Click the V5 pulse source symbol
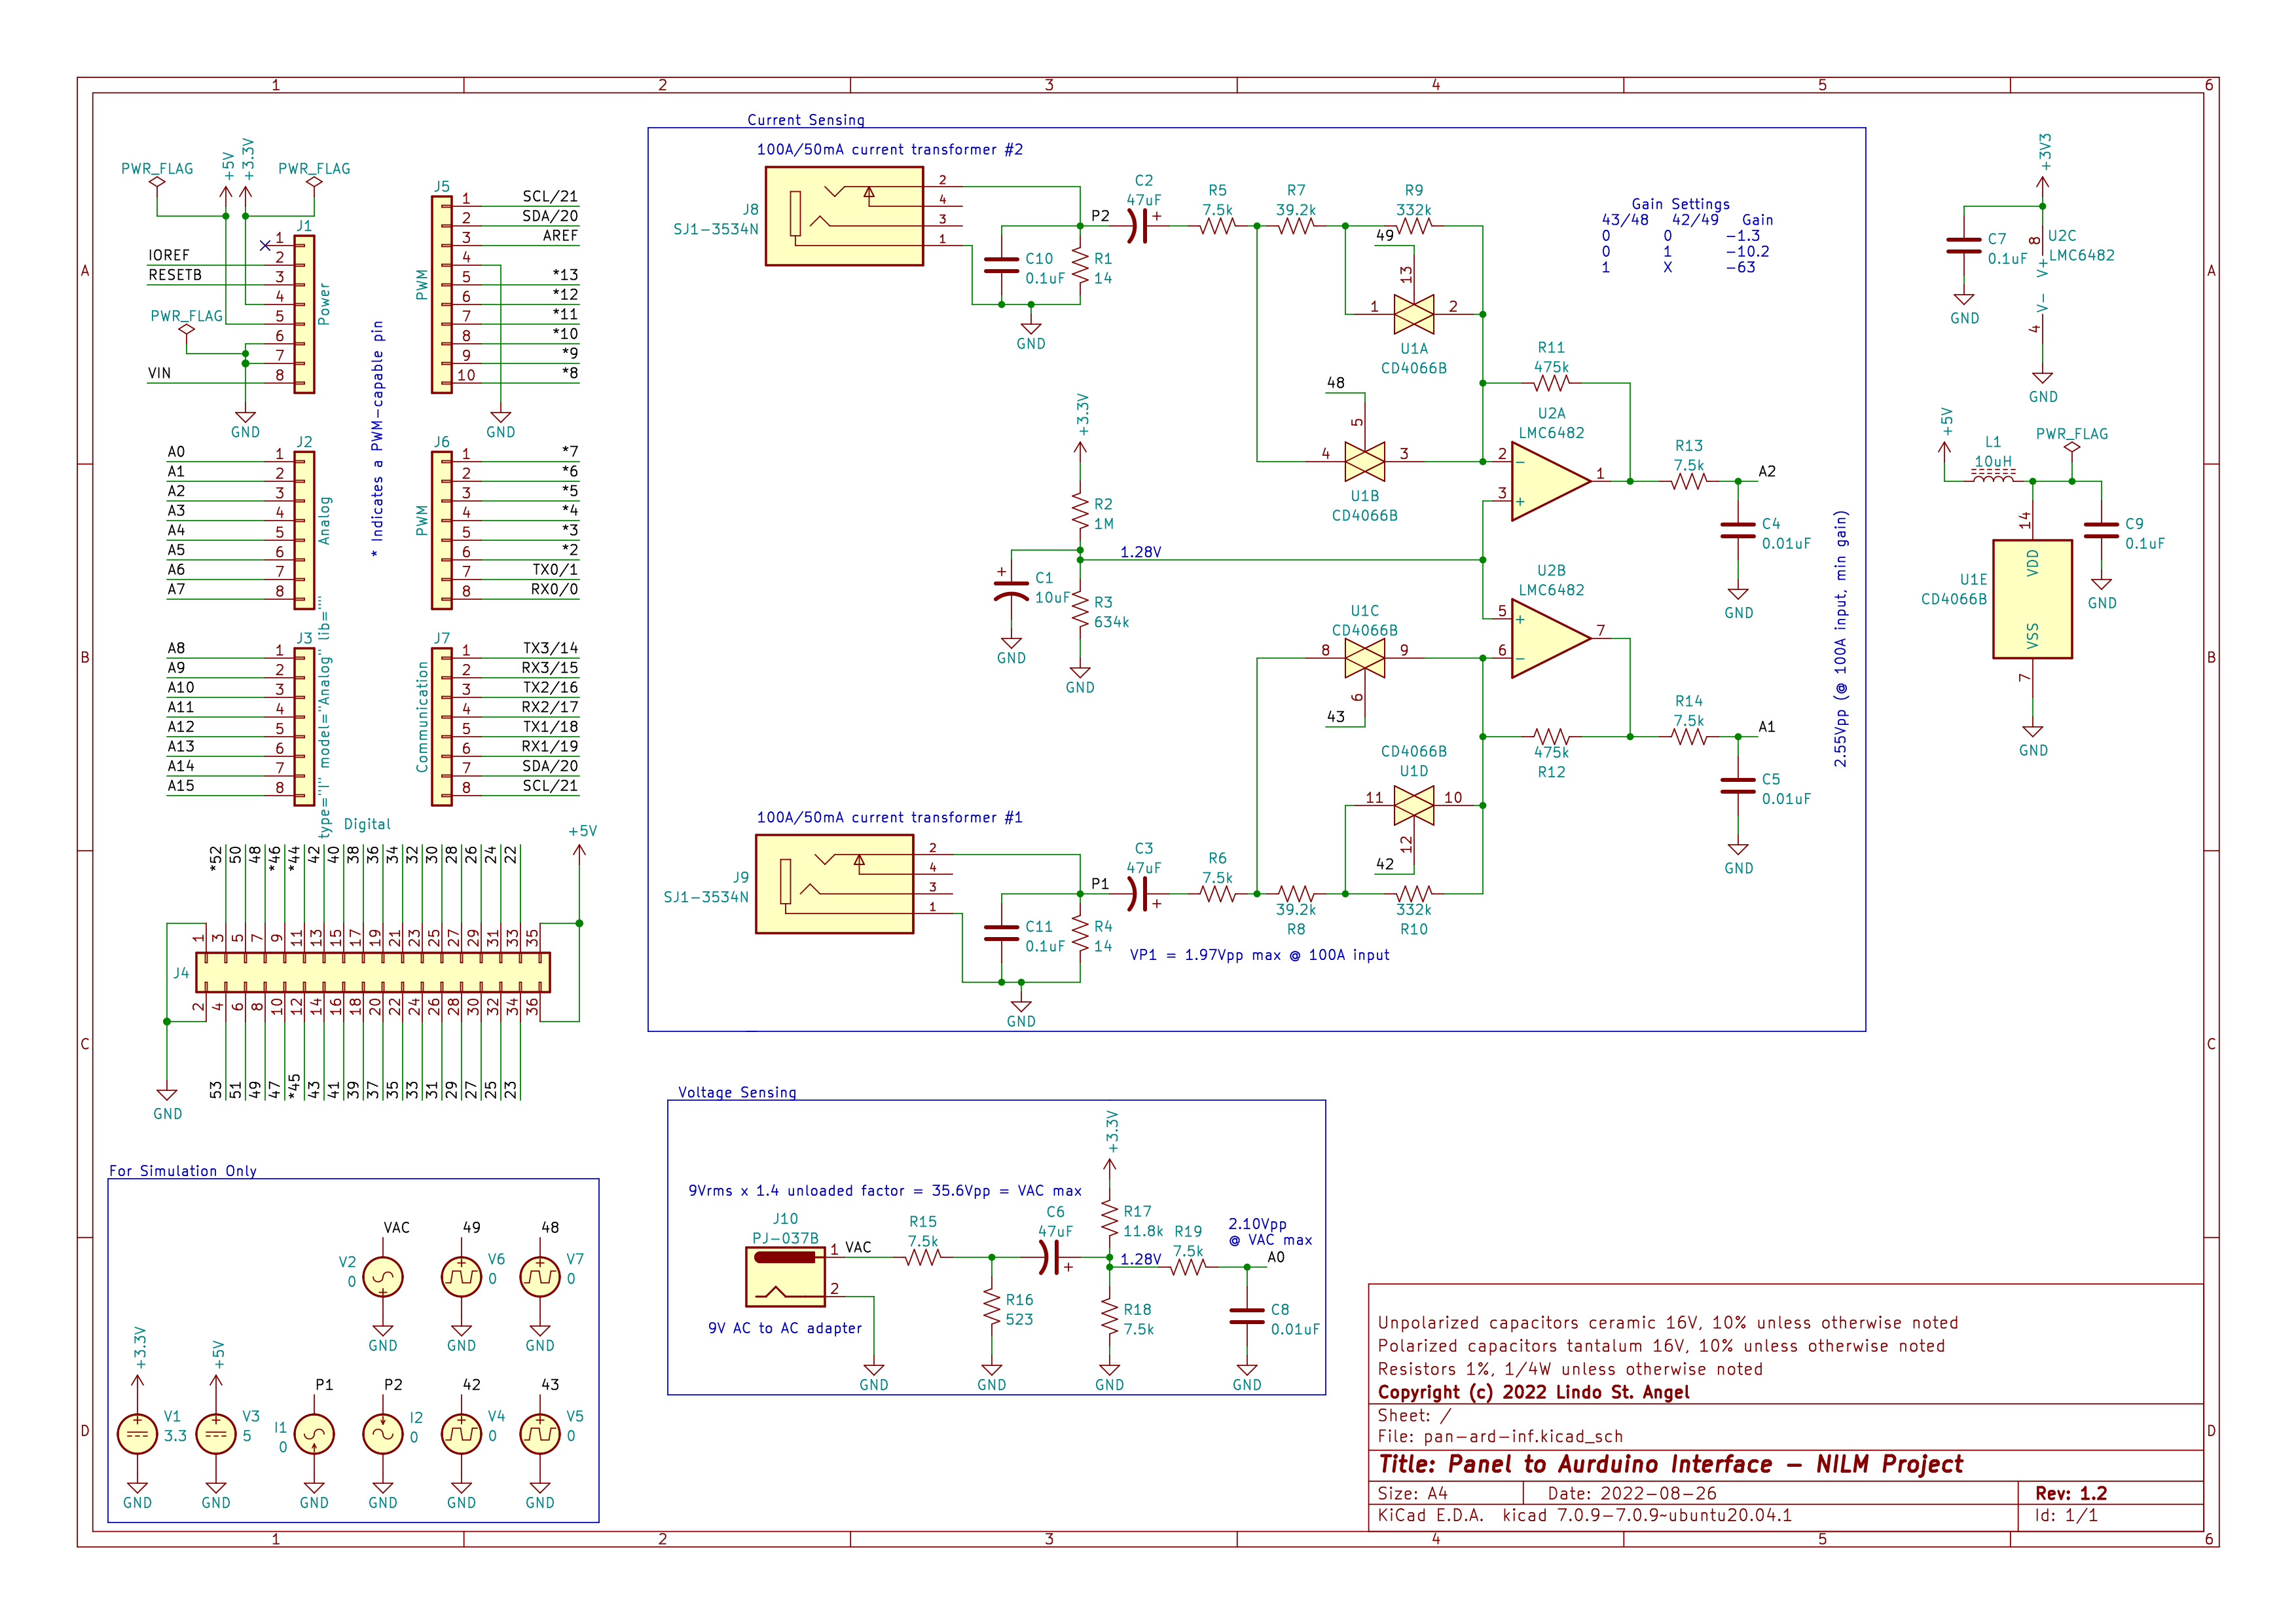 (x=540, y=1434)
